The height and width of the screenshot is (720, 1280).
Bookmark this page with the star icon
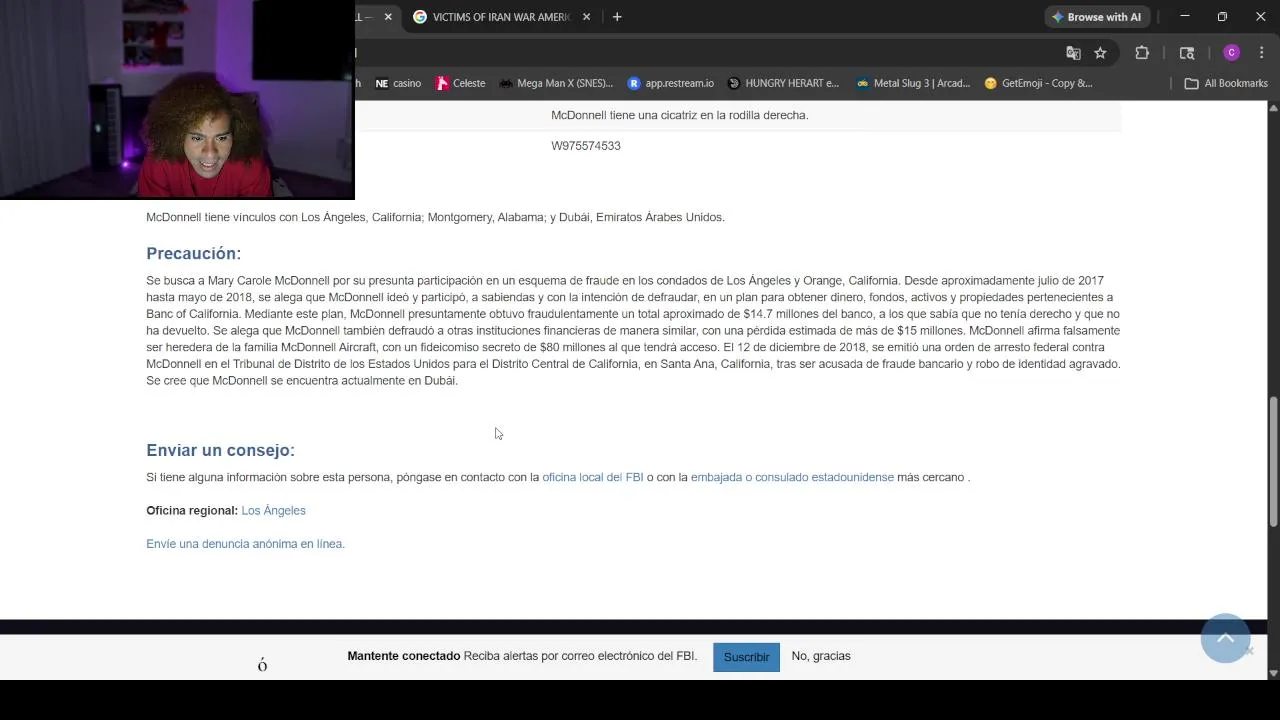(1100, 53)
